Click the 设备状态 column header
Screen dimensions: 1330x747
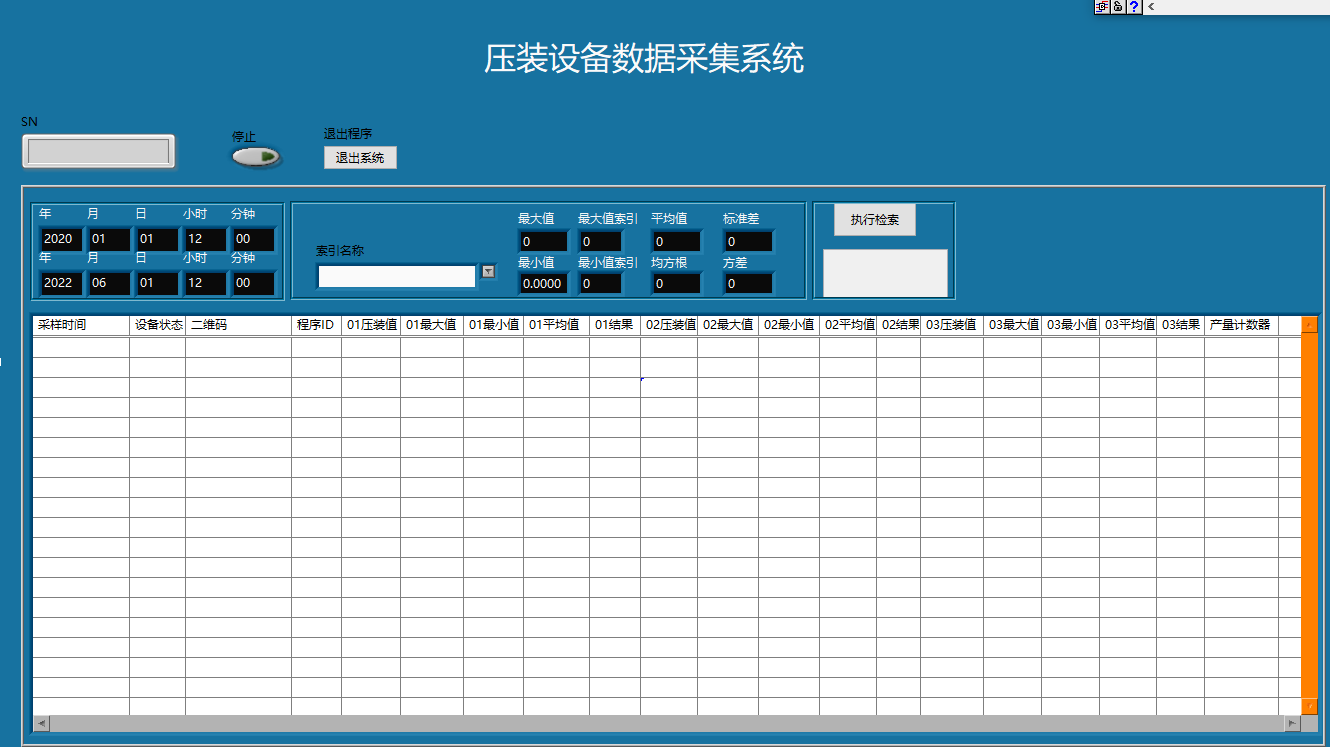point(158,325)
